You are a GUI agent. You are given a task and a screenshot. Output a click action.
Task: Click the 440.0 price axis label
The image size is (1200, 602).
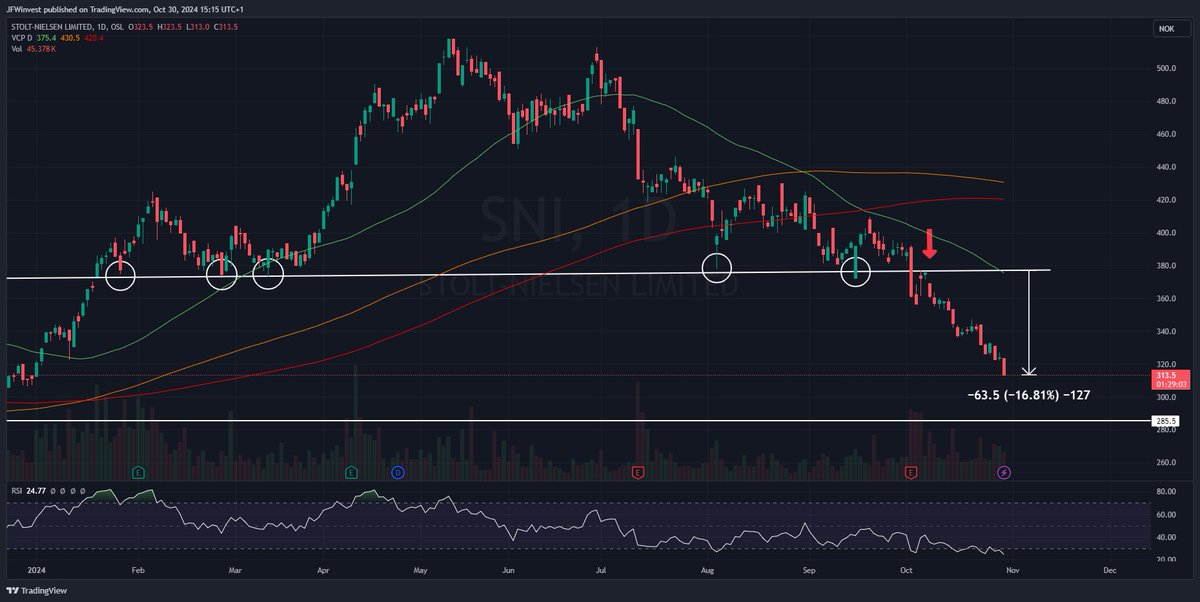pyautogui.click(x=1166, y=168)
